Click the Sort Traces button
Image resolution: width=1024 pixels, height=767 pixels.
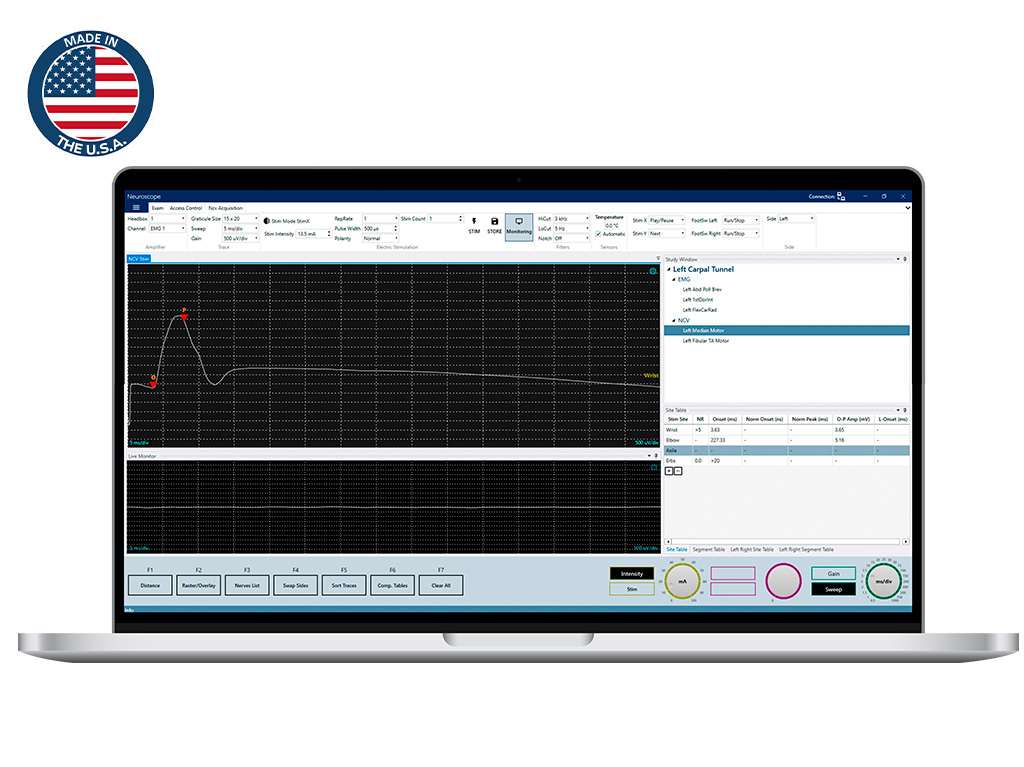(344, 585)
